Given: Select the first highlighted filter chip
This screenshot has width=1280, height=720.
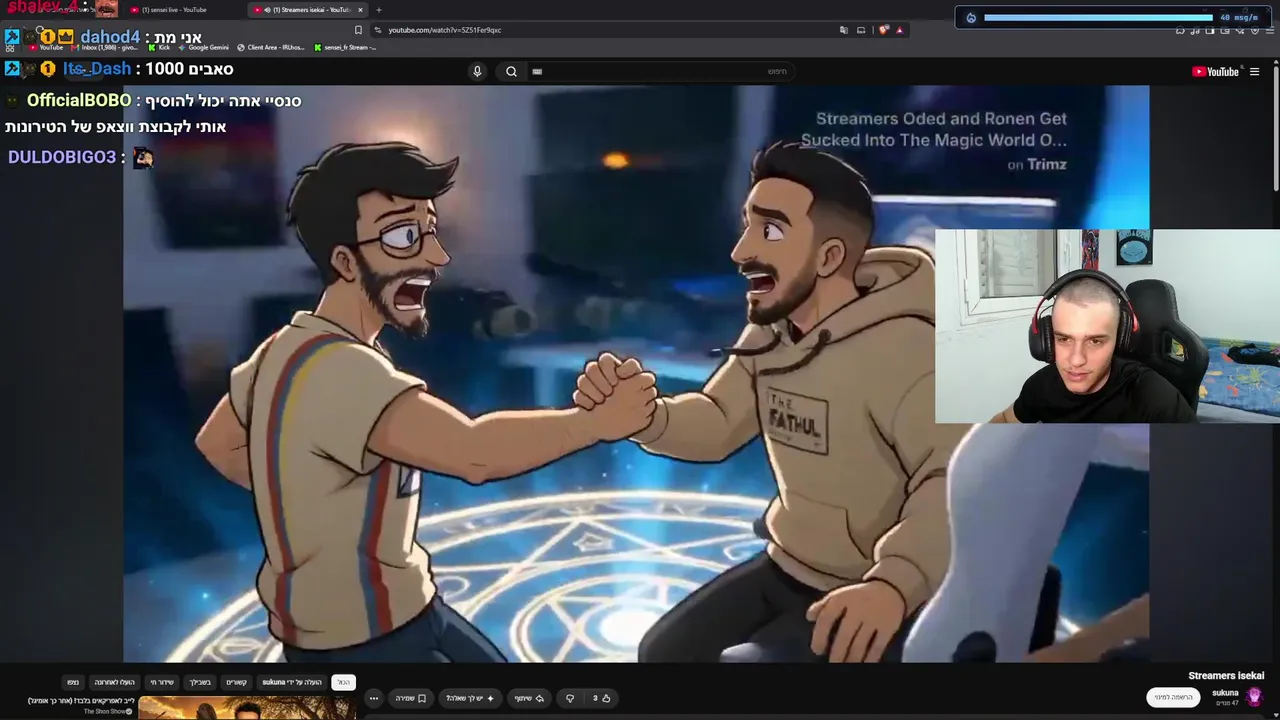Looking at the screenshot, I should (x=343, y=682).
